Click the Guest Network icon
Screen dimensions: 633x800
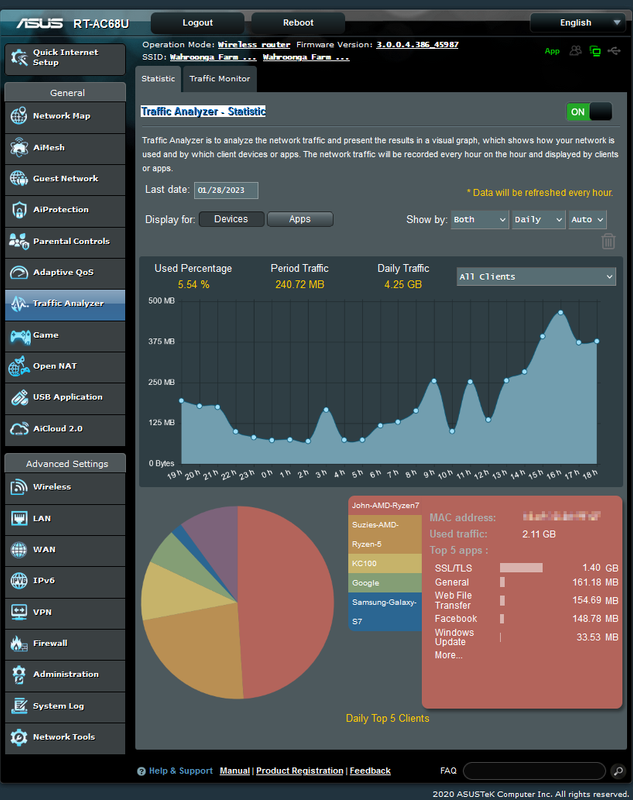[19, 179]
